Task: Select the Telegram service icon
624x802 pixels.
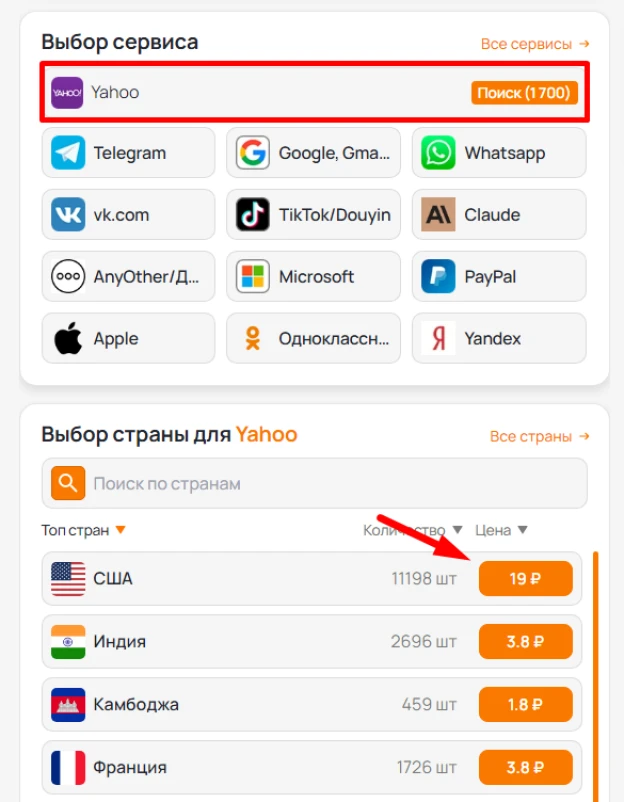Action: [68, 152]
